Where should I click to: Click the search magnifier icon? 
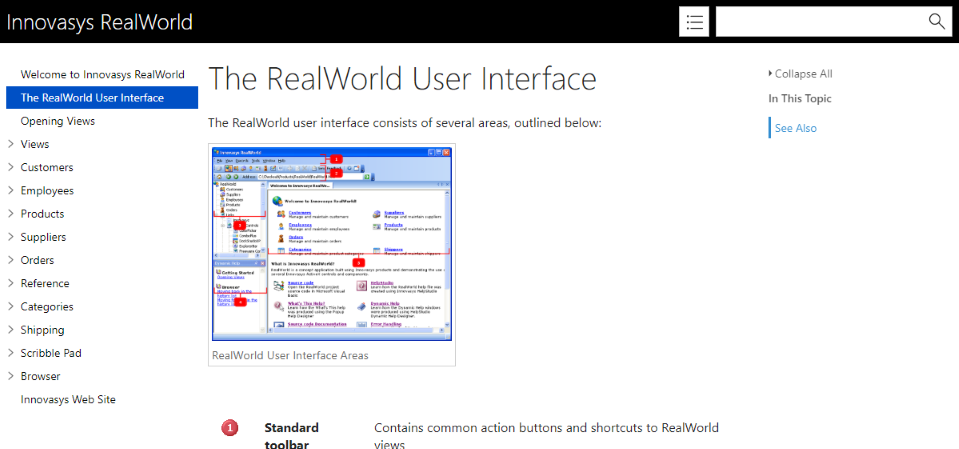point(936,21)
